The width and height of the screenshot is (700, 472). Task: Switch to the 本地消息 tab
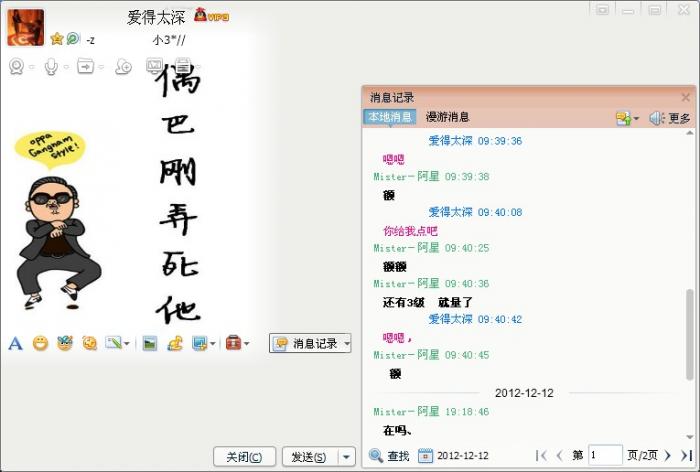coord(390,117)
